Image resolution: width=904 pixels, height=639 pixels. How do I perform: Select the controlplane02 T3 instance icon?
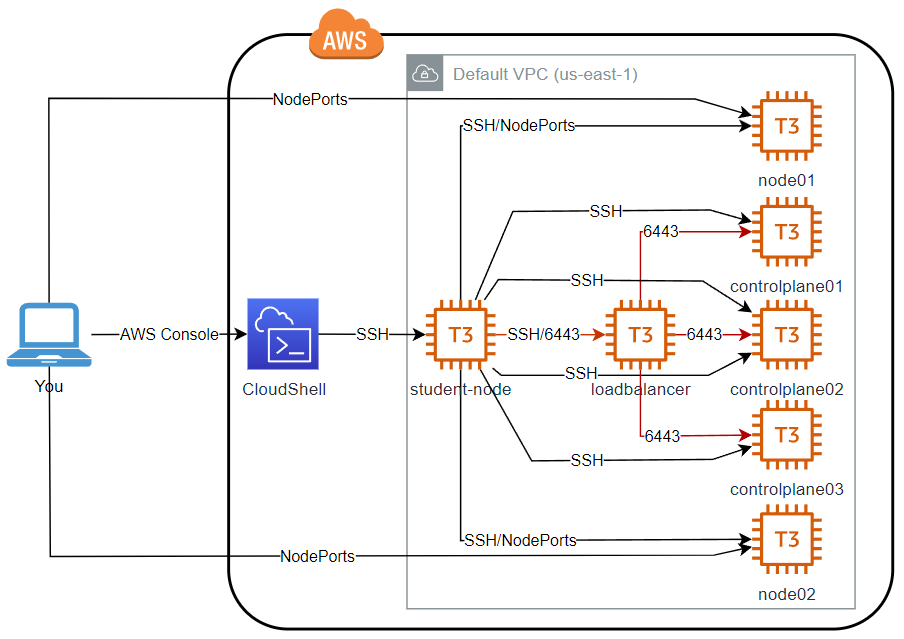click(x=786, y=334)
